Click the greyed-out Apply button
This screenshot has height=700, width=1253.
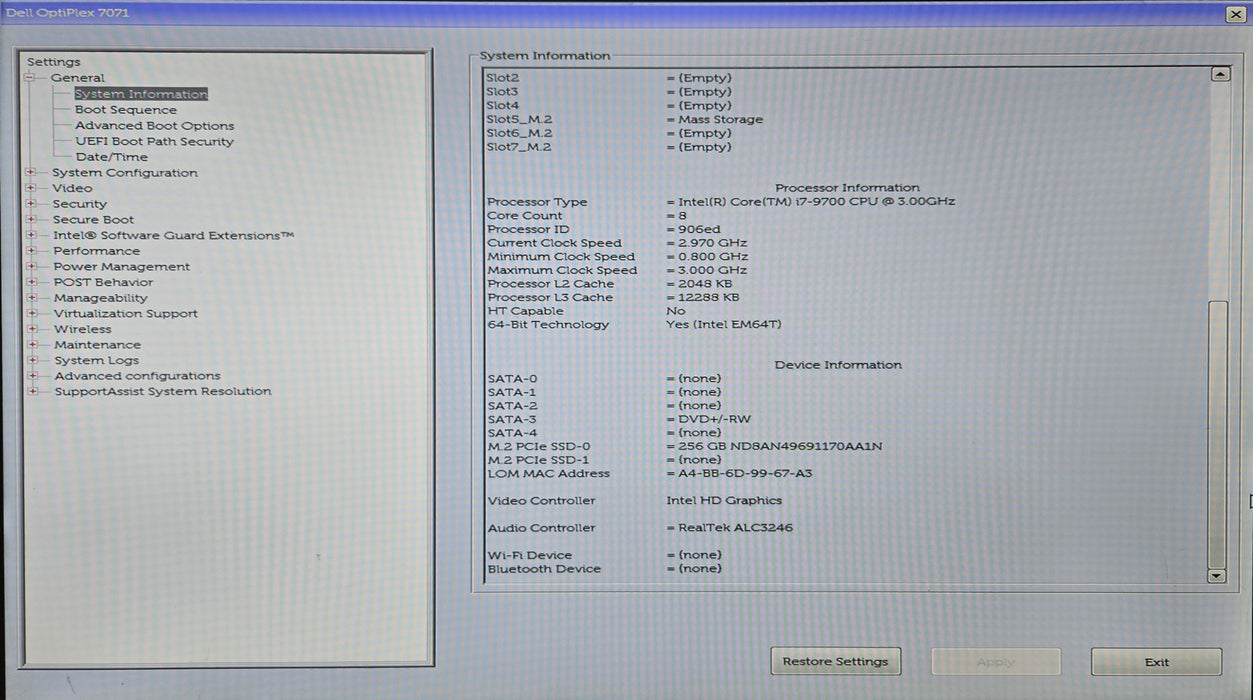(996, 662)
